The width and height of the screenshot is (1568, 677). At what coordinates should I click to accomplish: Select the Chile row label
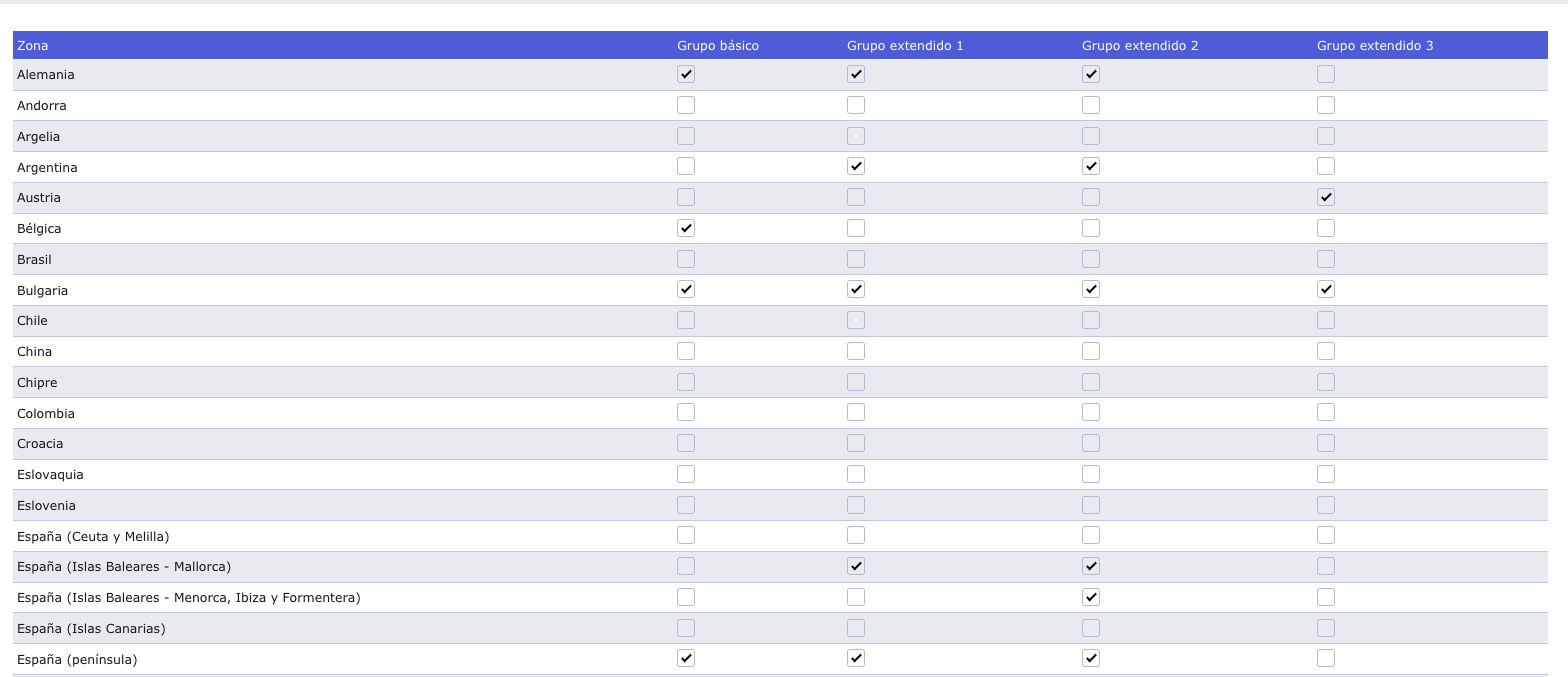pos(32,321)
